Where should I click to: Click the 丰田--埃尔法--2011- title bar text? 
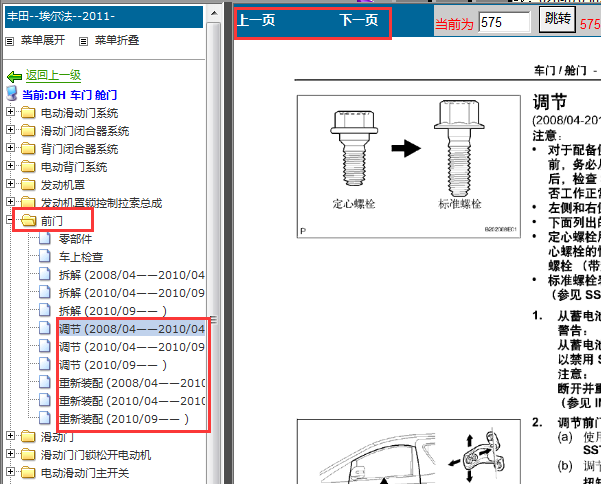tap(61, 16)
